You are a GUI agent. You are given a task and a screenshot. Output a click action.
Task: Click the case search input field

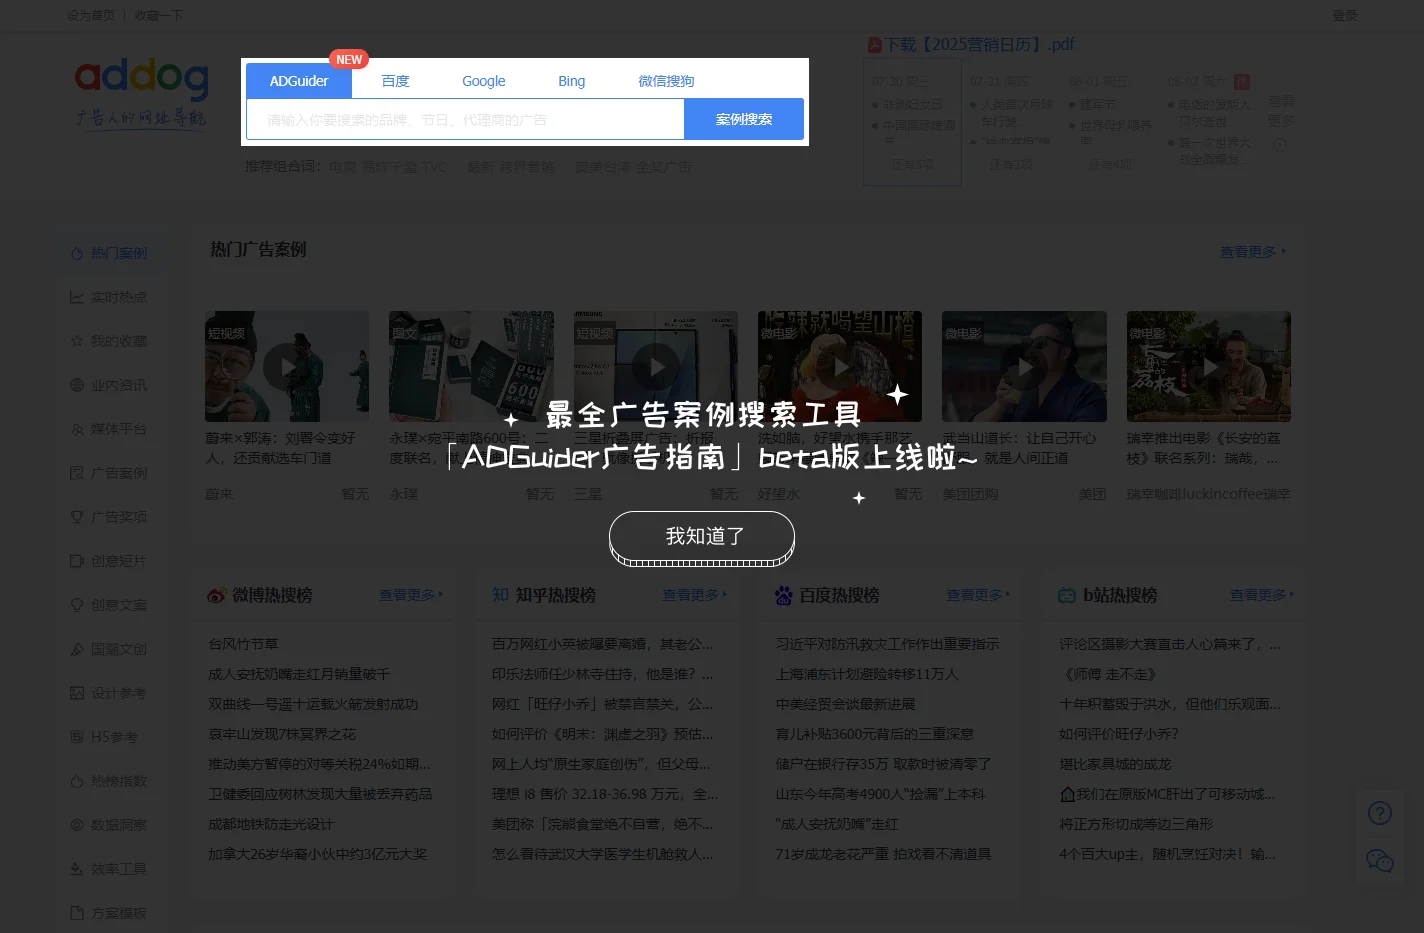[x=465, y=119]
